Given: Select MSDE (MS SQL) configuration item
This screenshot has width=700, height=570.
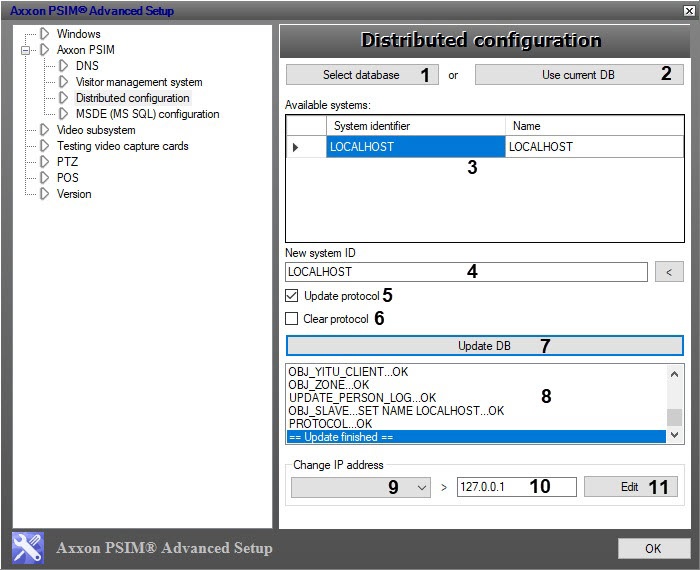Looking at the screenshot, I should [x=147, y=114].
